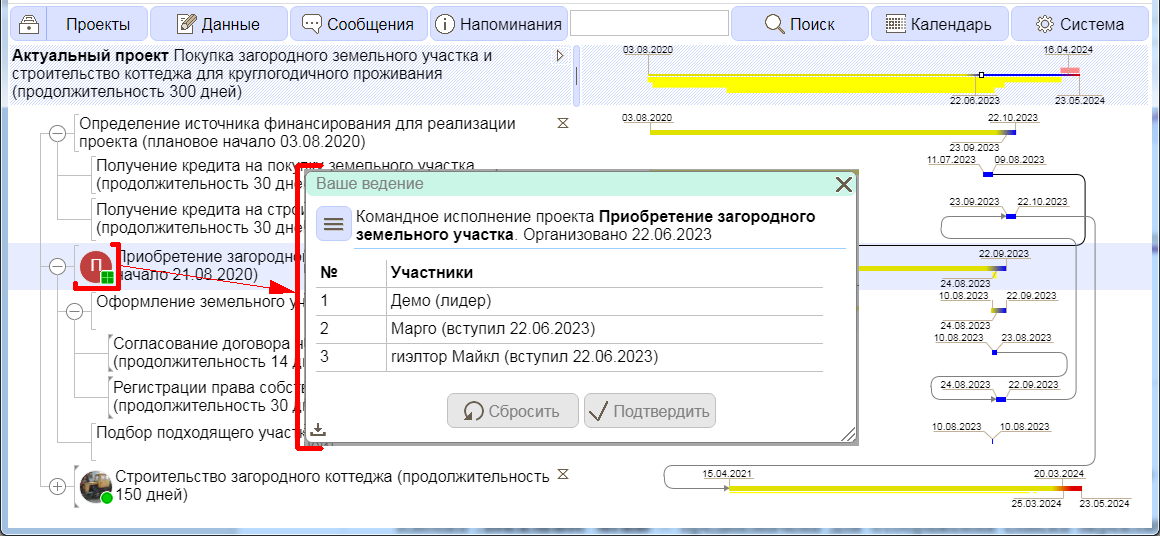Collapse the land plot acquisition node

click(57, 266)
